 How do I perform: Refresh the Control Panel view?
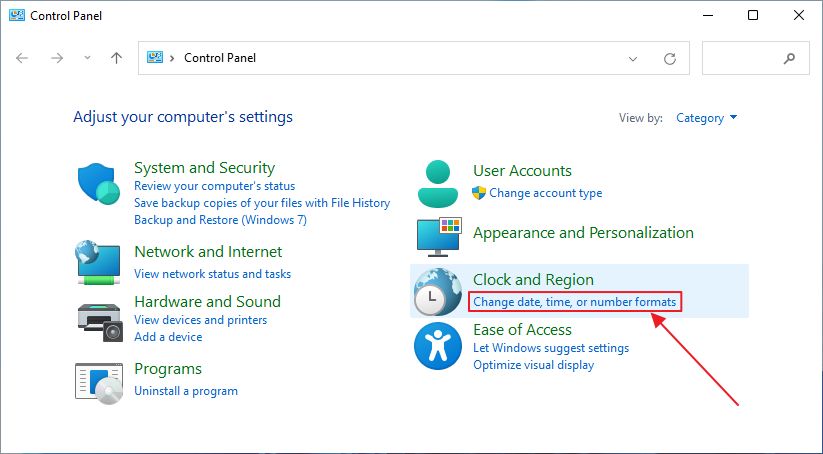(670, 58)
